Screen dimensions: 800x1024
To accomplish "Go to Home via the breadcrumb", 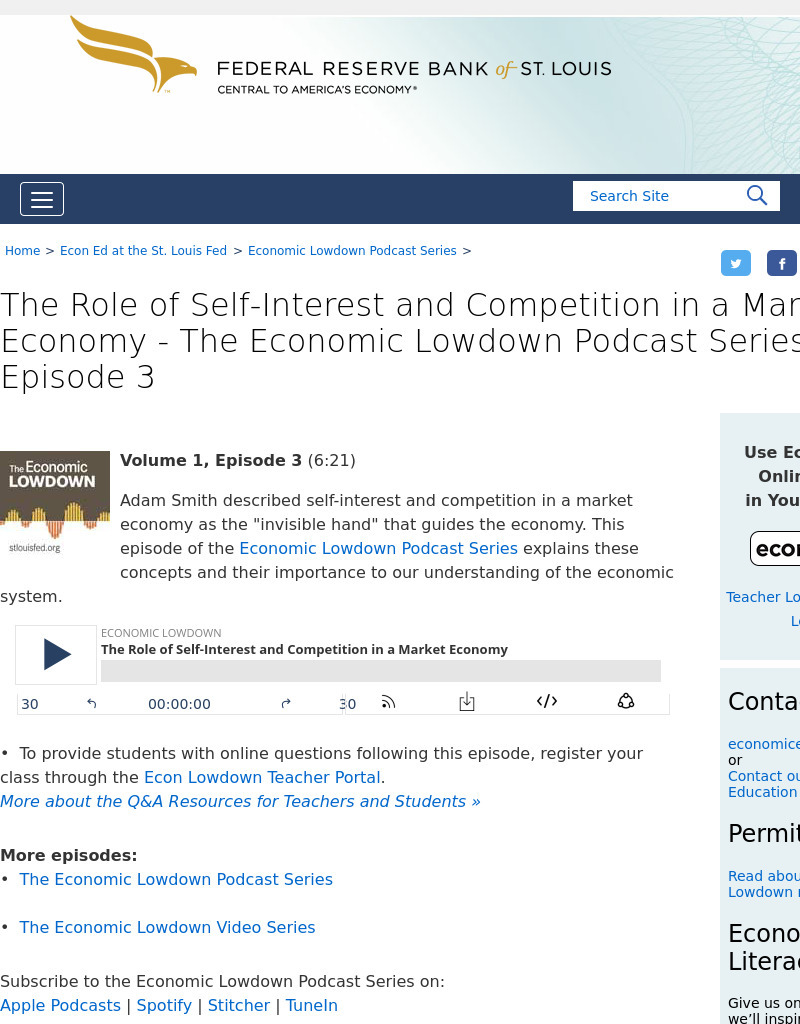I will (x=22, y=251).
